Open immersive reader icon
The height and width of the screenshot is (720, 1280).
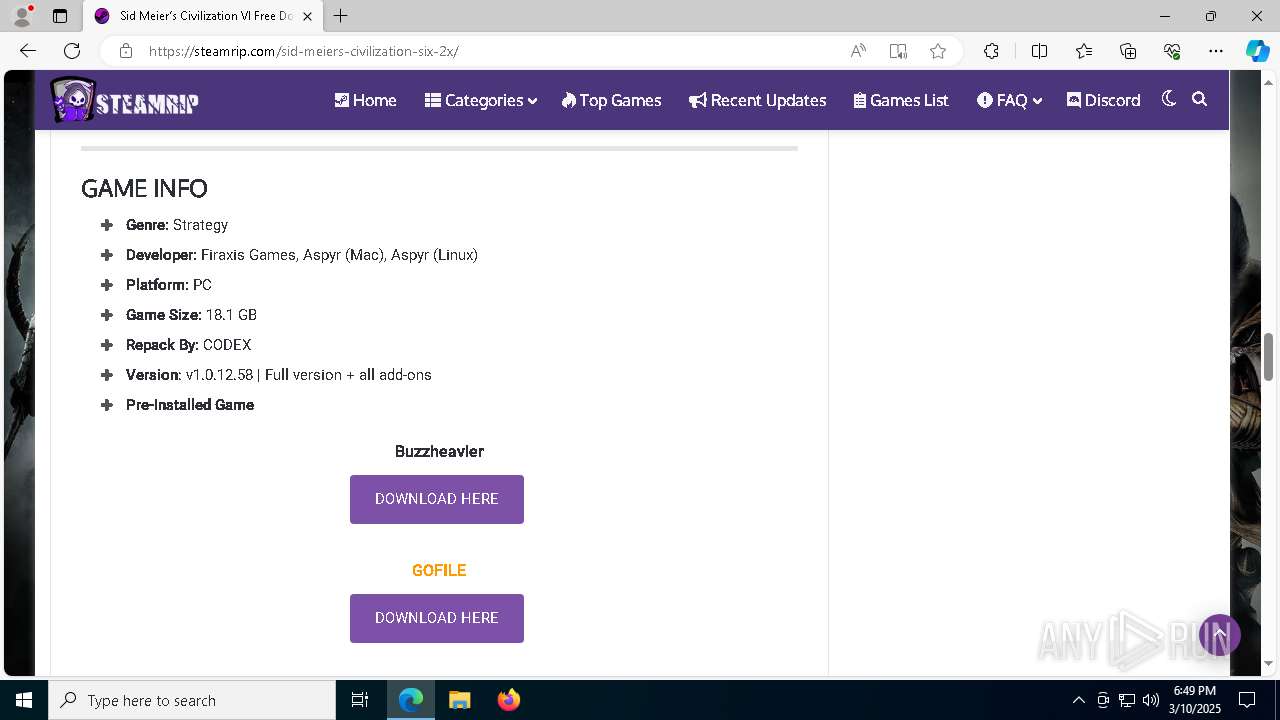click(898, 51)
